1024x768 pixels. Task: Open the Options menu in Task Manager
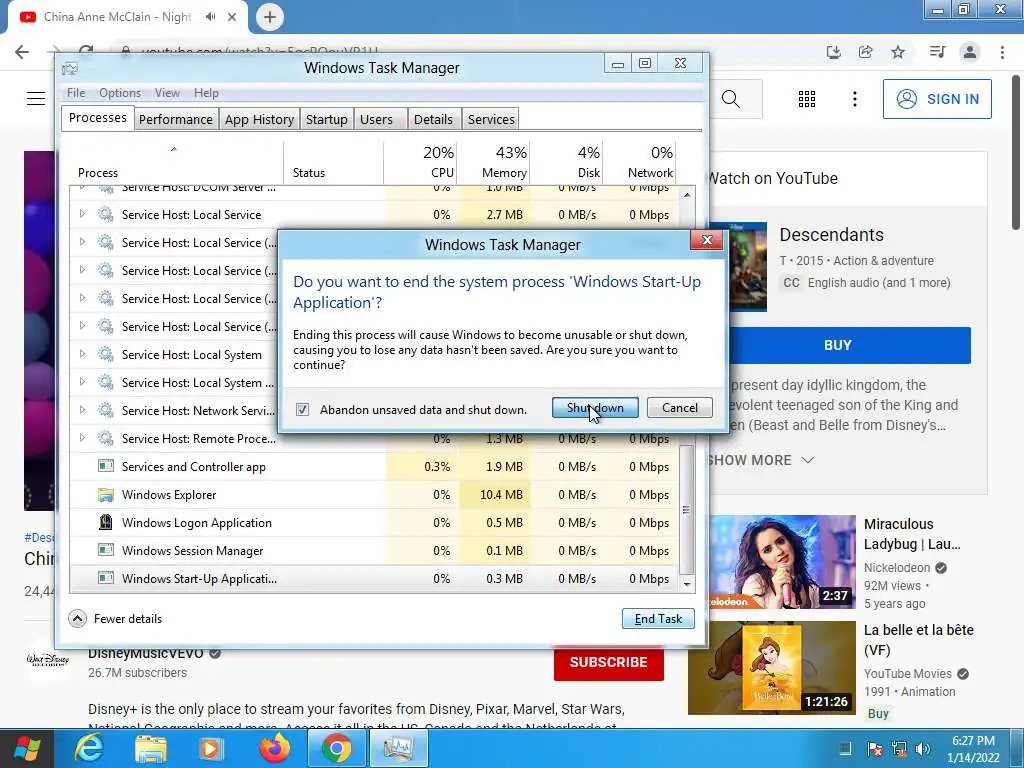click(x=120, y=93)
